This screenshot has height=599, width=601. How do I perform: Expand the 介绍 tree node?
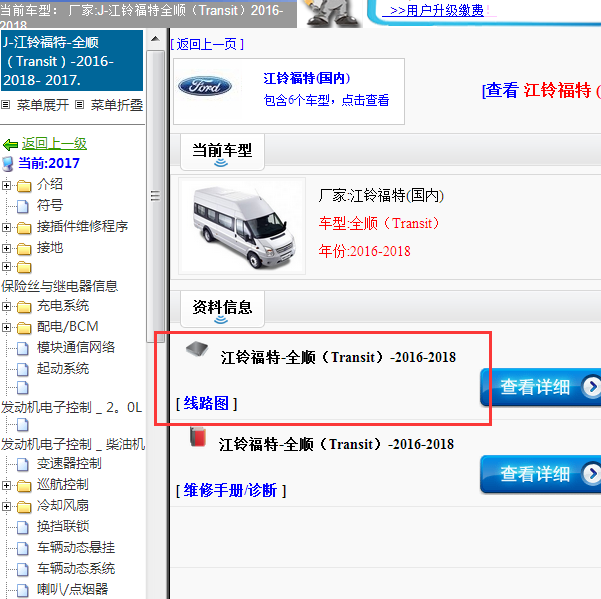(x=6, y=185)
